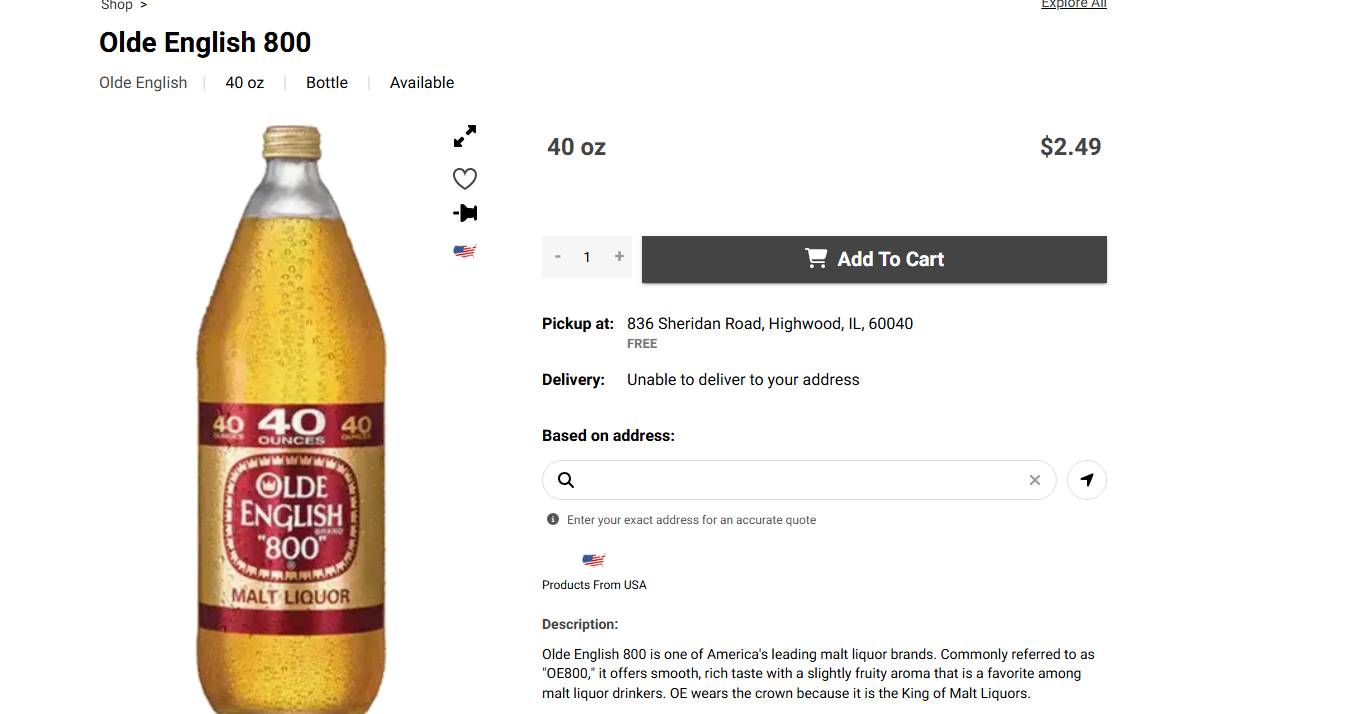Screen dimensions: 1350x714
Task: Click the pickup address text
Action: click(770, 324)
